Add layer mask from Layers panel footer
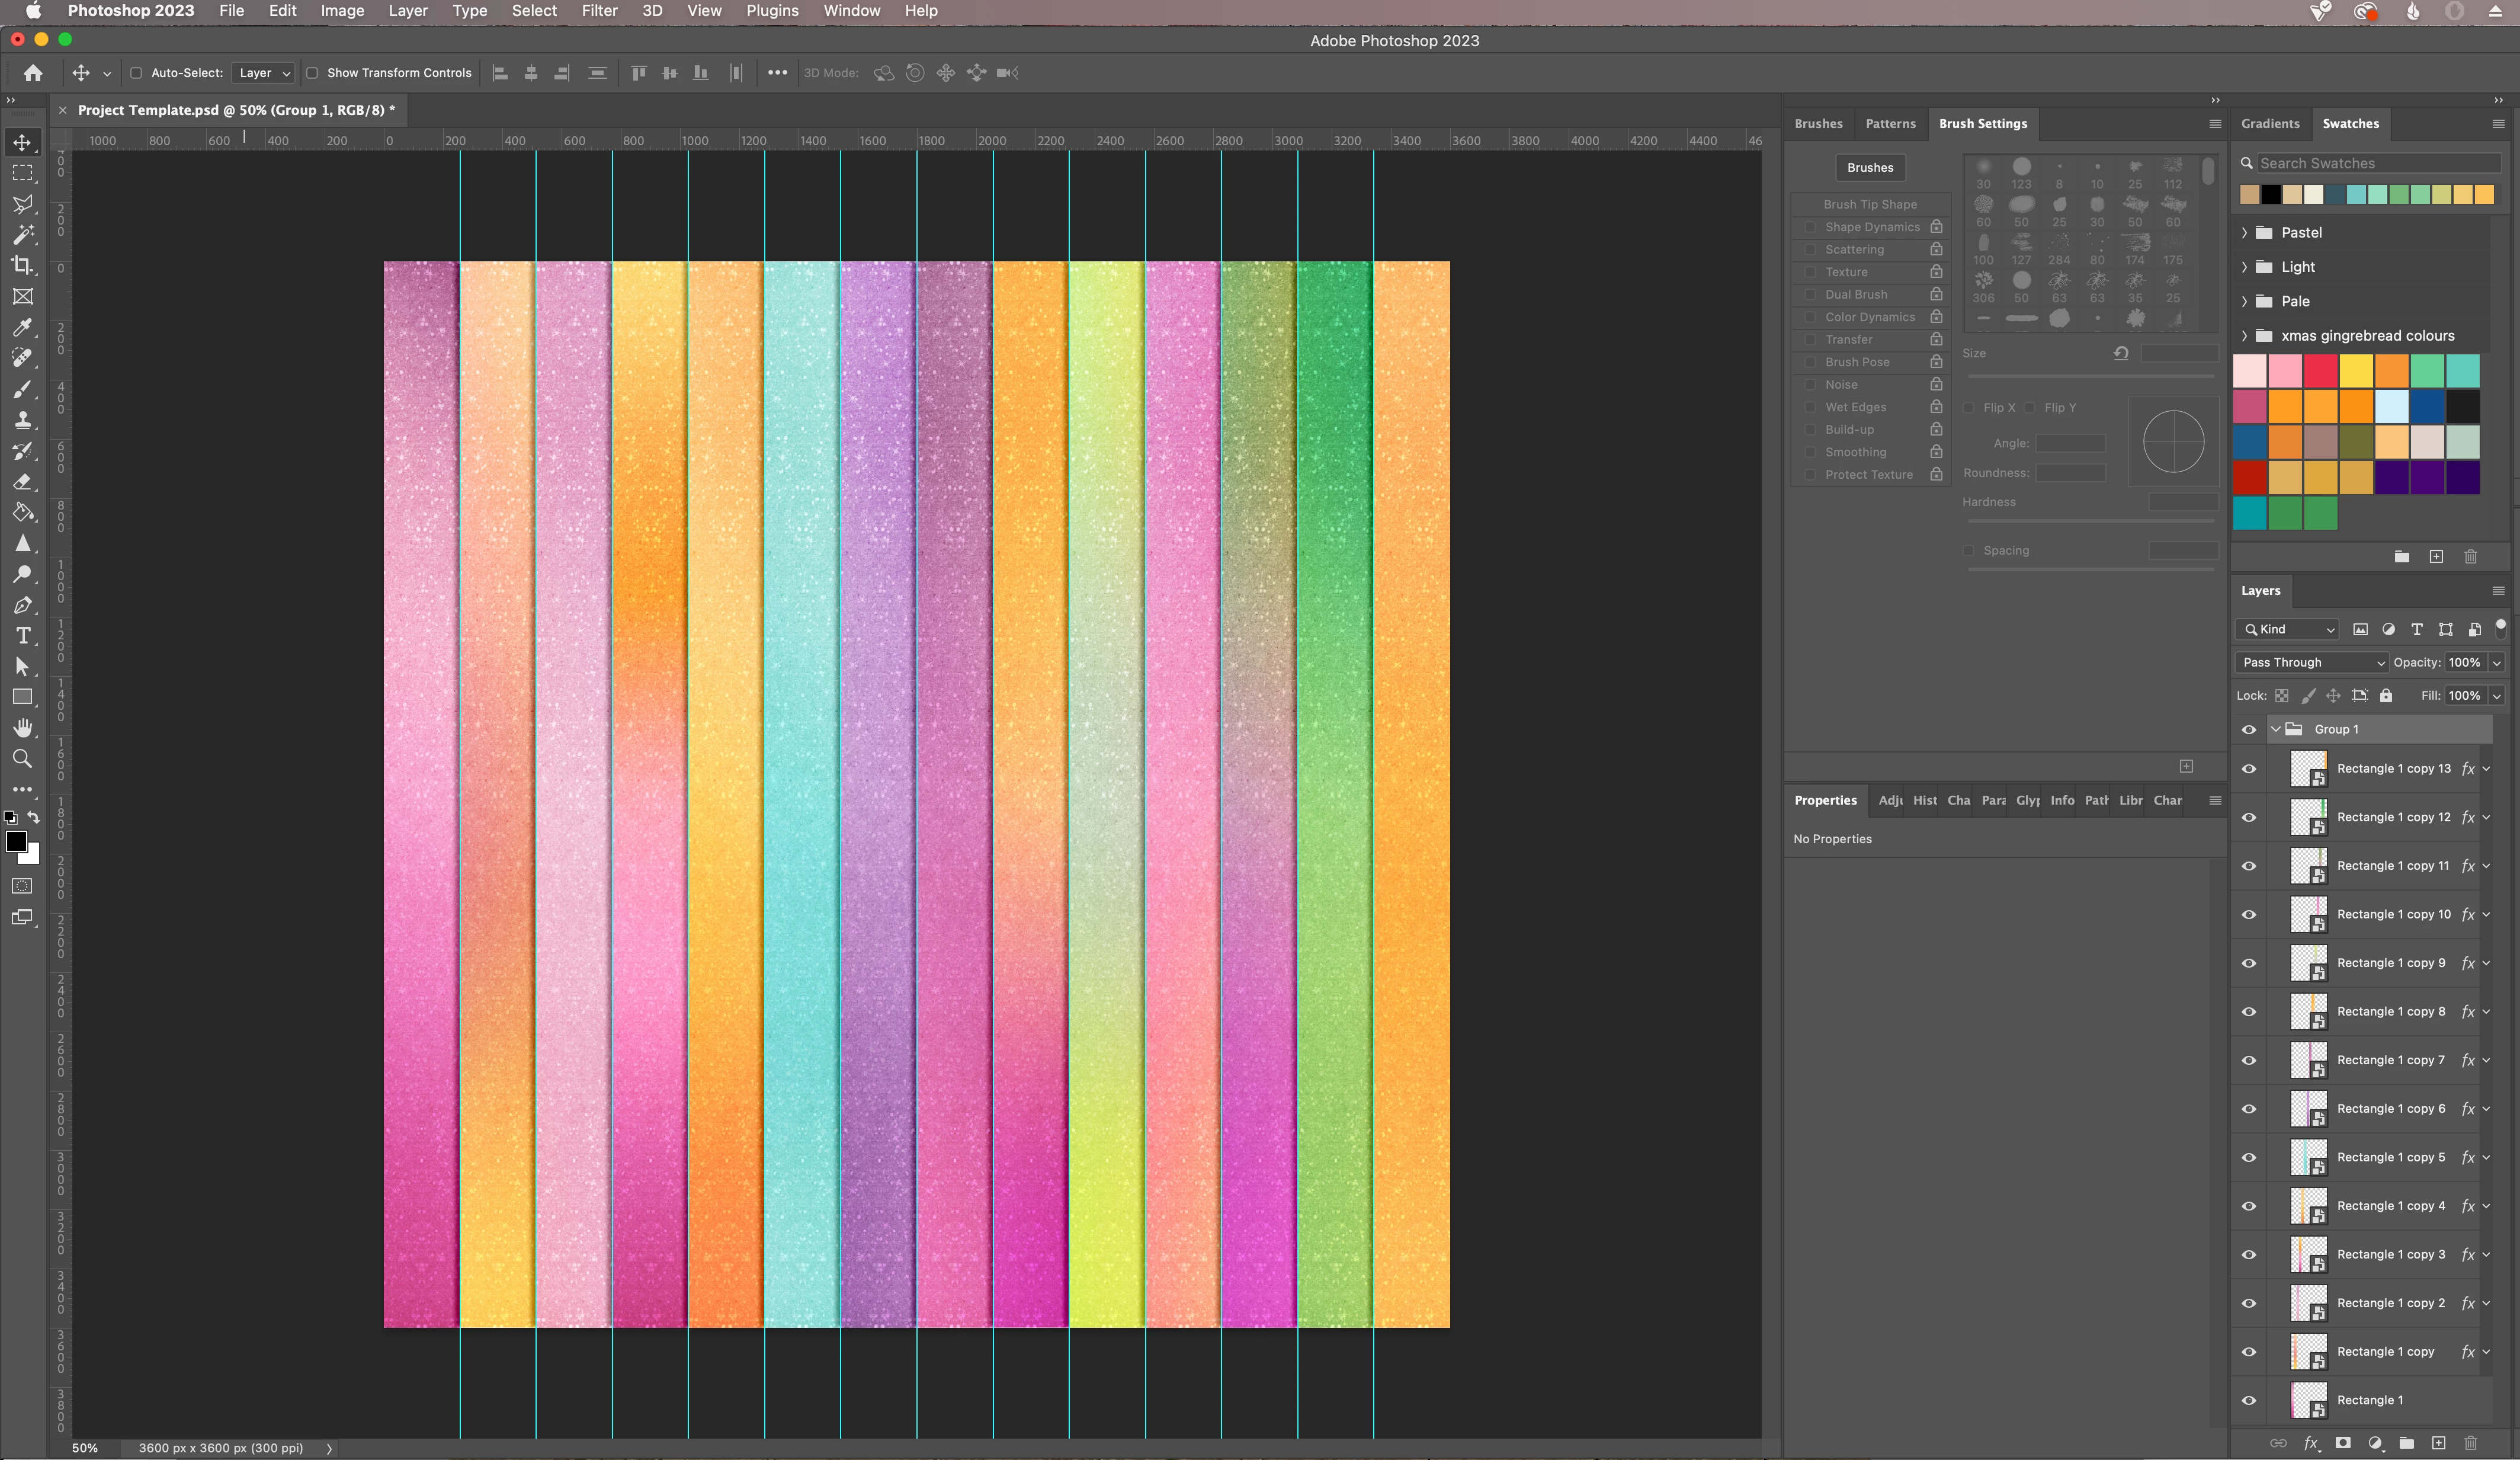The image size is (2520, 1460). point(2343,1443)
